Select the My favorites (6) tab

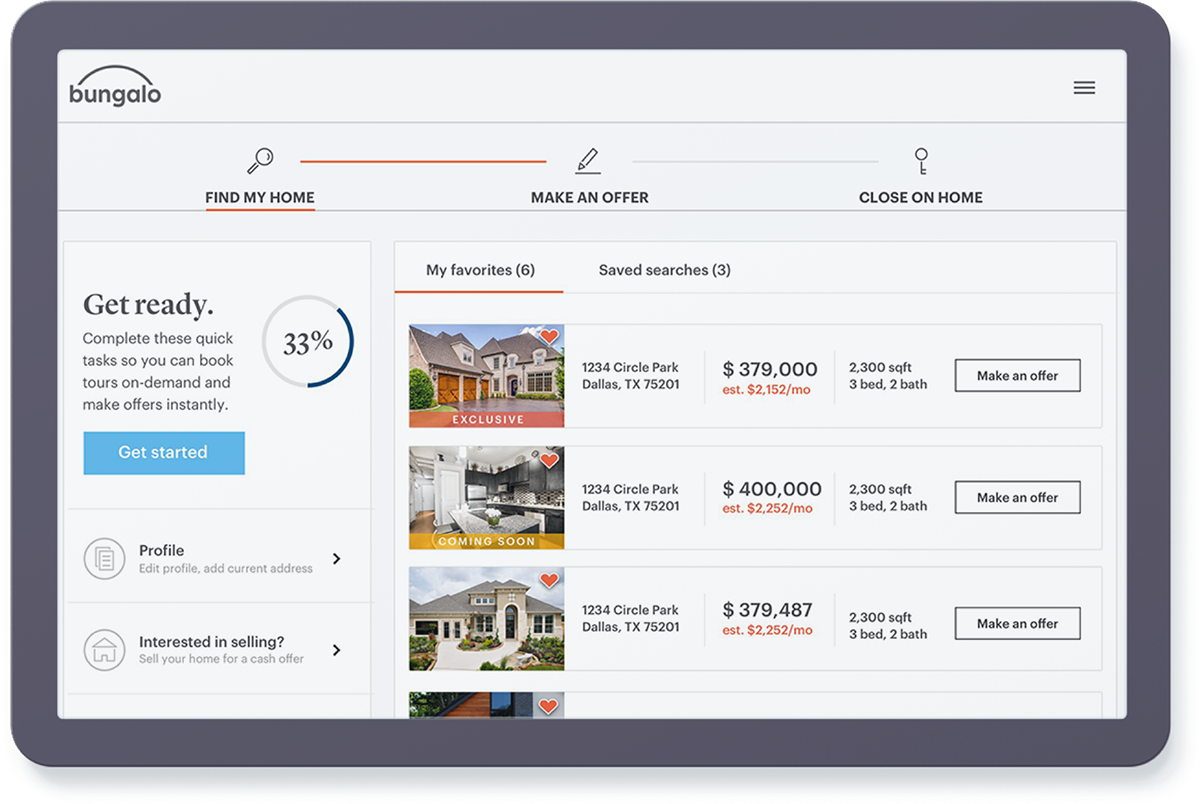pos(480,270)
